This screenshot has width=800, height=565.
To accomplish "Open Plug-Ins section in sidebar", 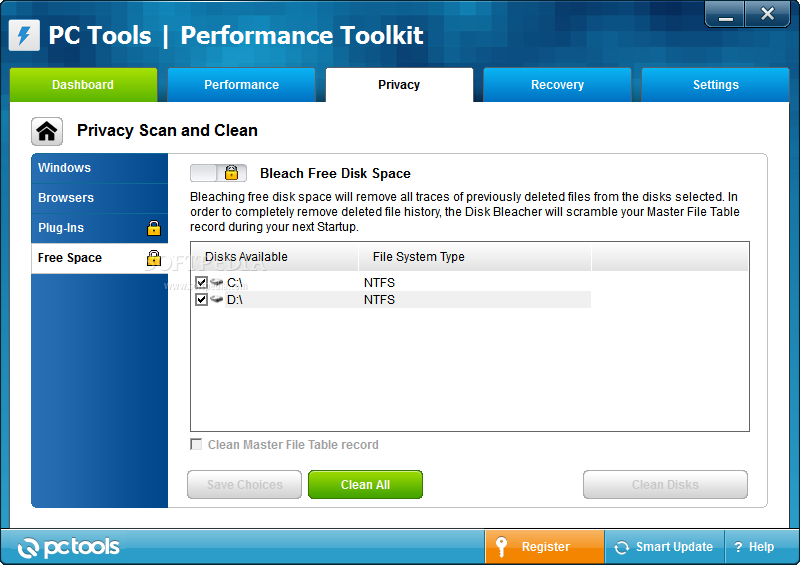I will pos(99,228).
